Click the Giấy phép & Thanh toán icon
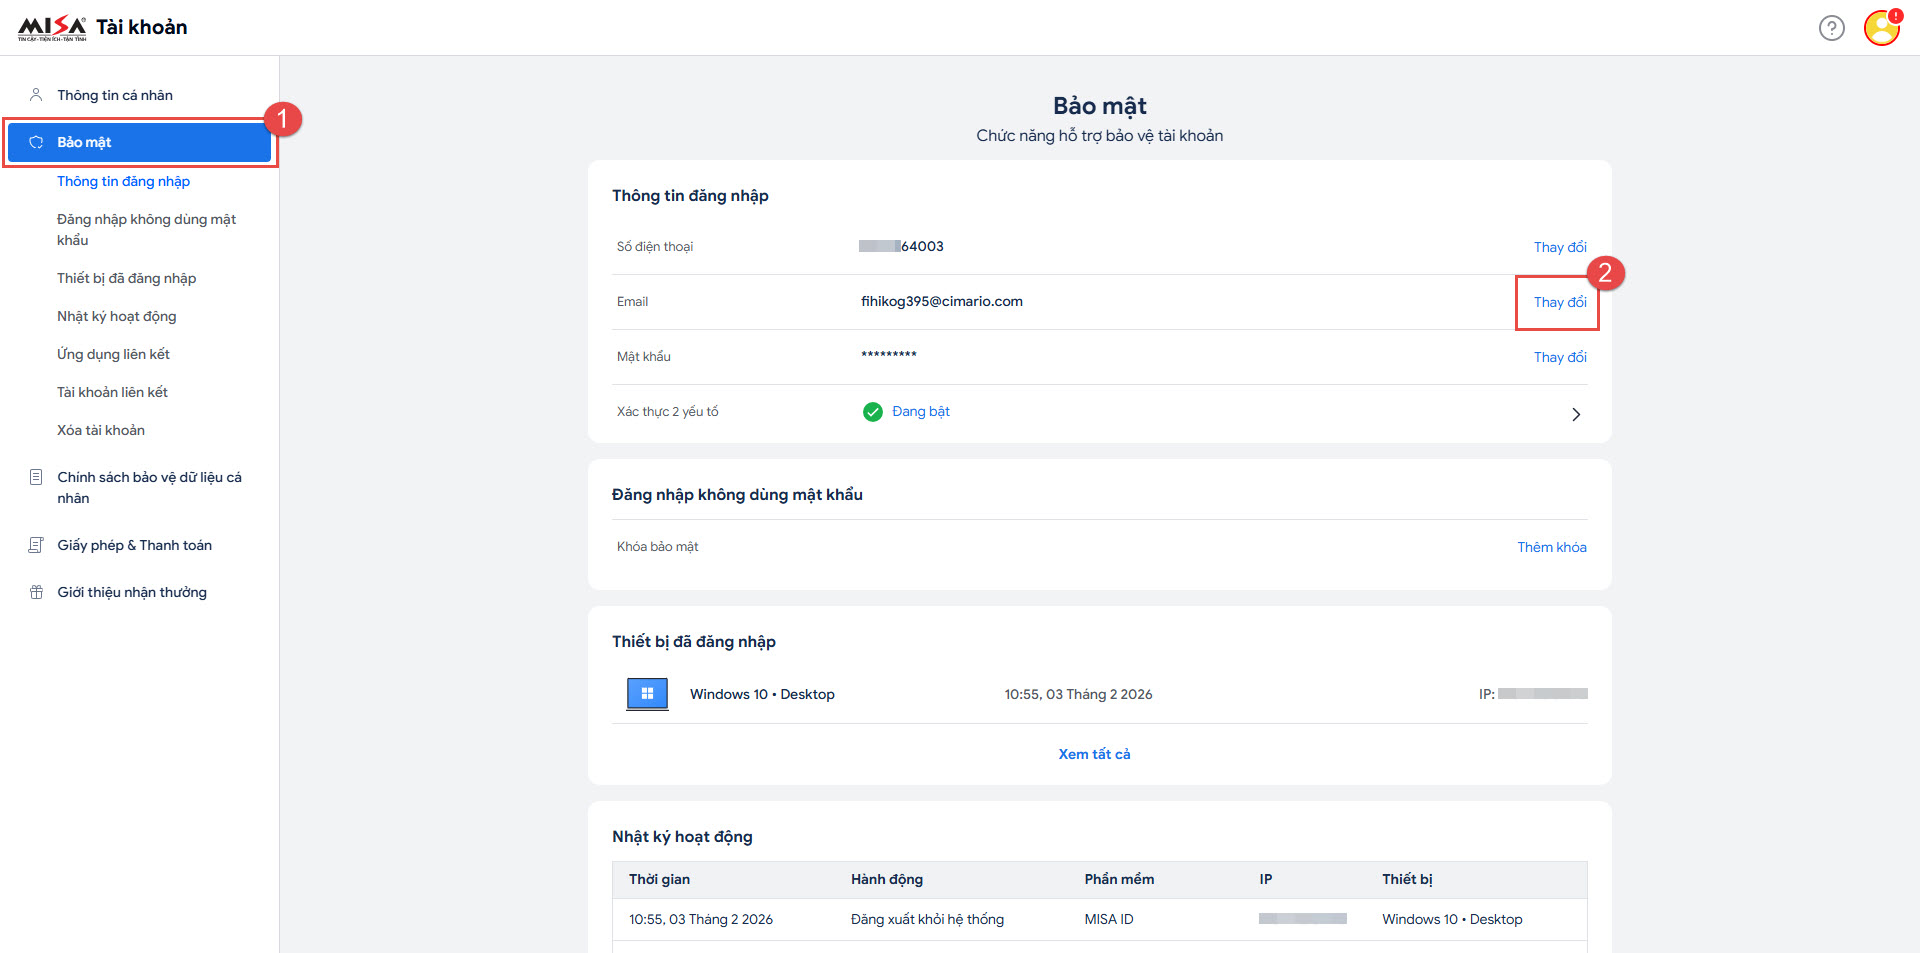This screenshot has height=953, width=1920. [x=36, y=545]
